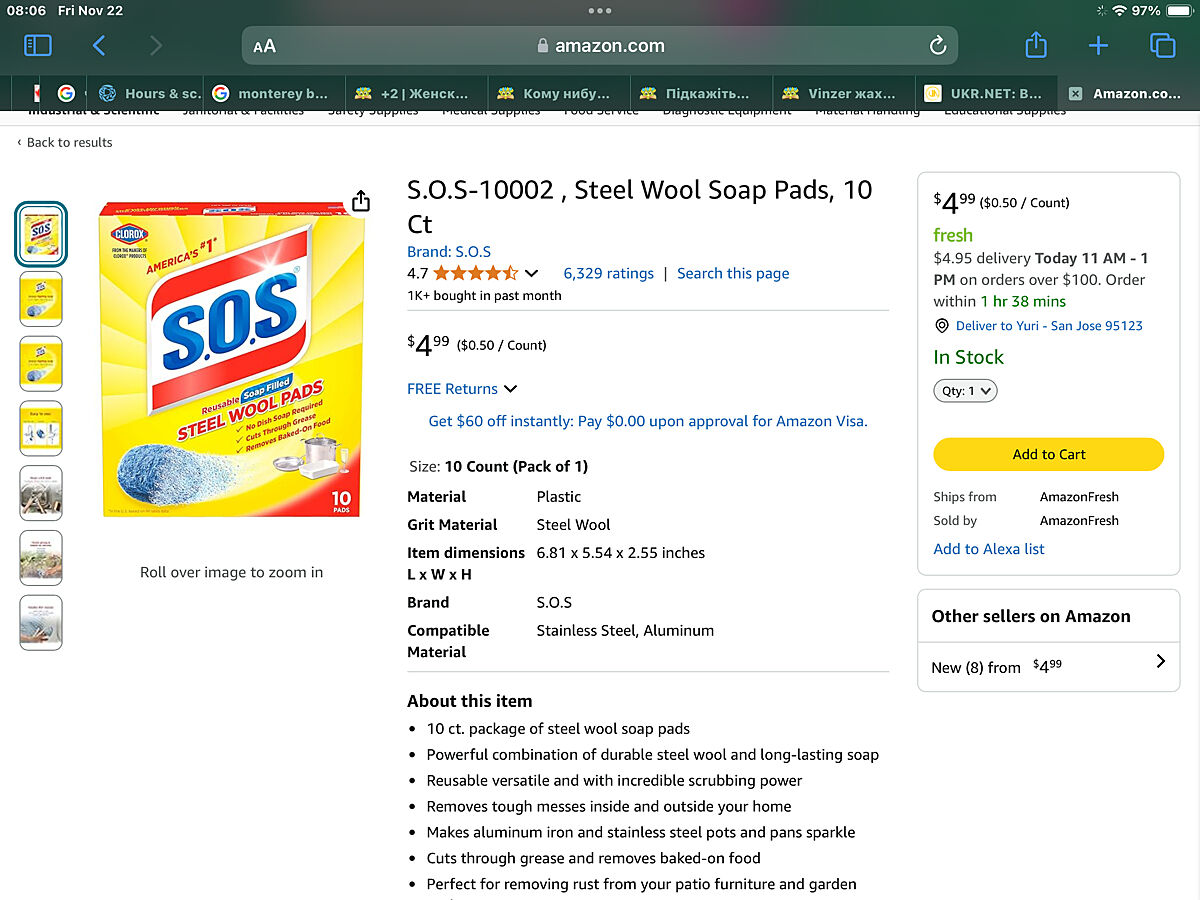The width and height of the screenshot is (1200, 900).
Task: Expand the star ratings breakdown chevron
Action: point(532,273)
